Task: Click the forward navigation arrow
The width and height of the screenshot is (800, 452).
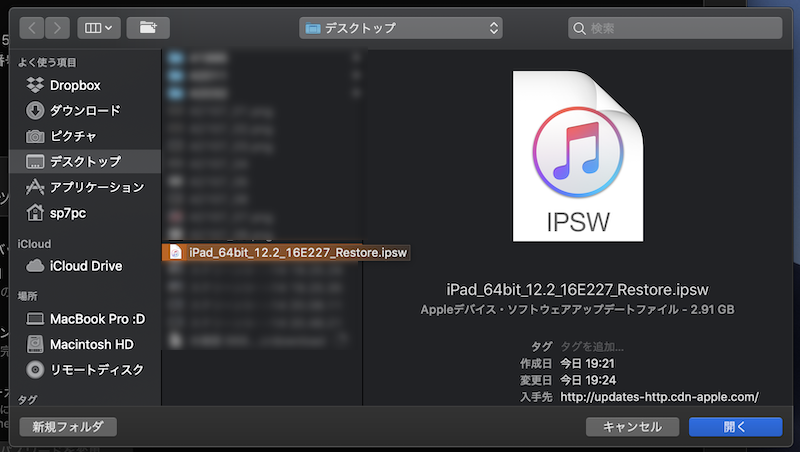Action: [x=58, y=28]
